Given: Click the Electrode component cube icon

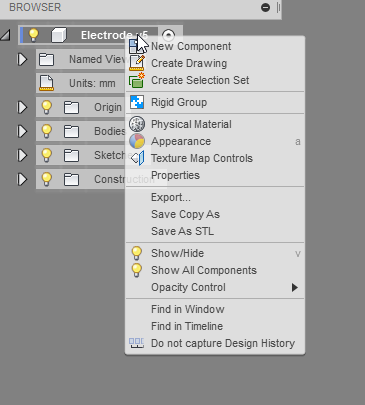Looking at the screenshot, I should point(59,35).
